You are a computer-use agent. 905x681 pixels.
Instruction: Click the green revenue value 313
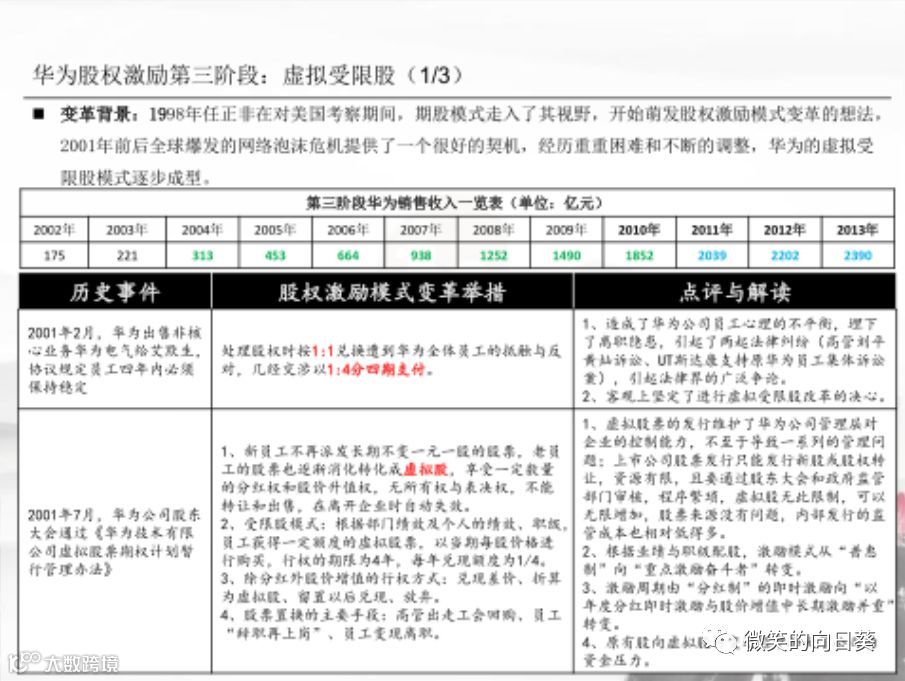pyautogui.click(x=202, y=255)
